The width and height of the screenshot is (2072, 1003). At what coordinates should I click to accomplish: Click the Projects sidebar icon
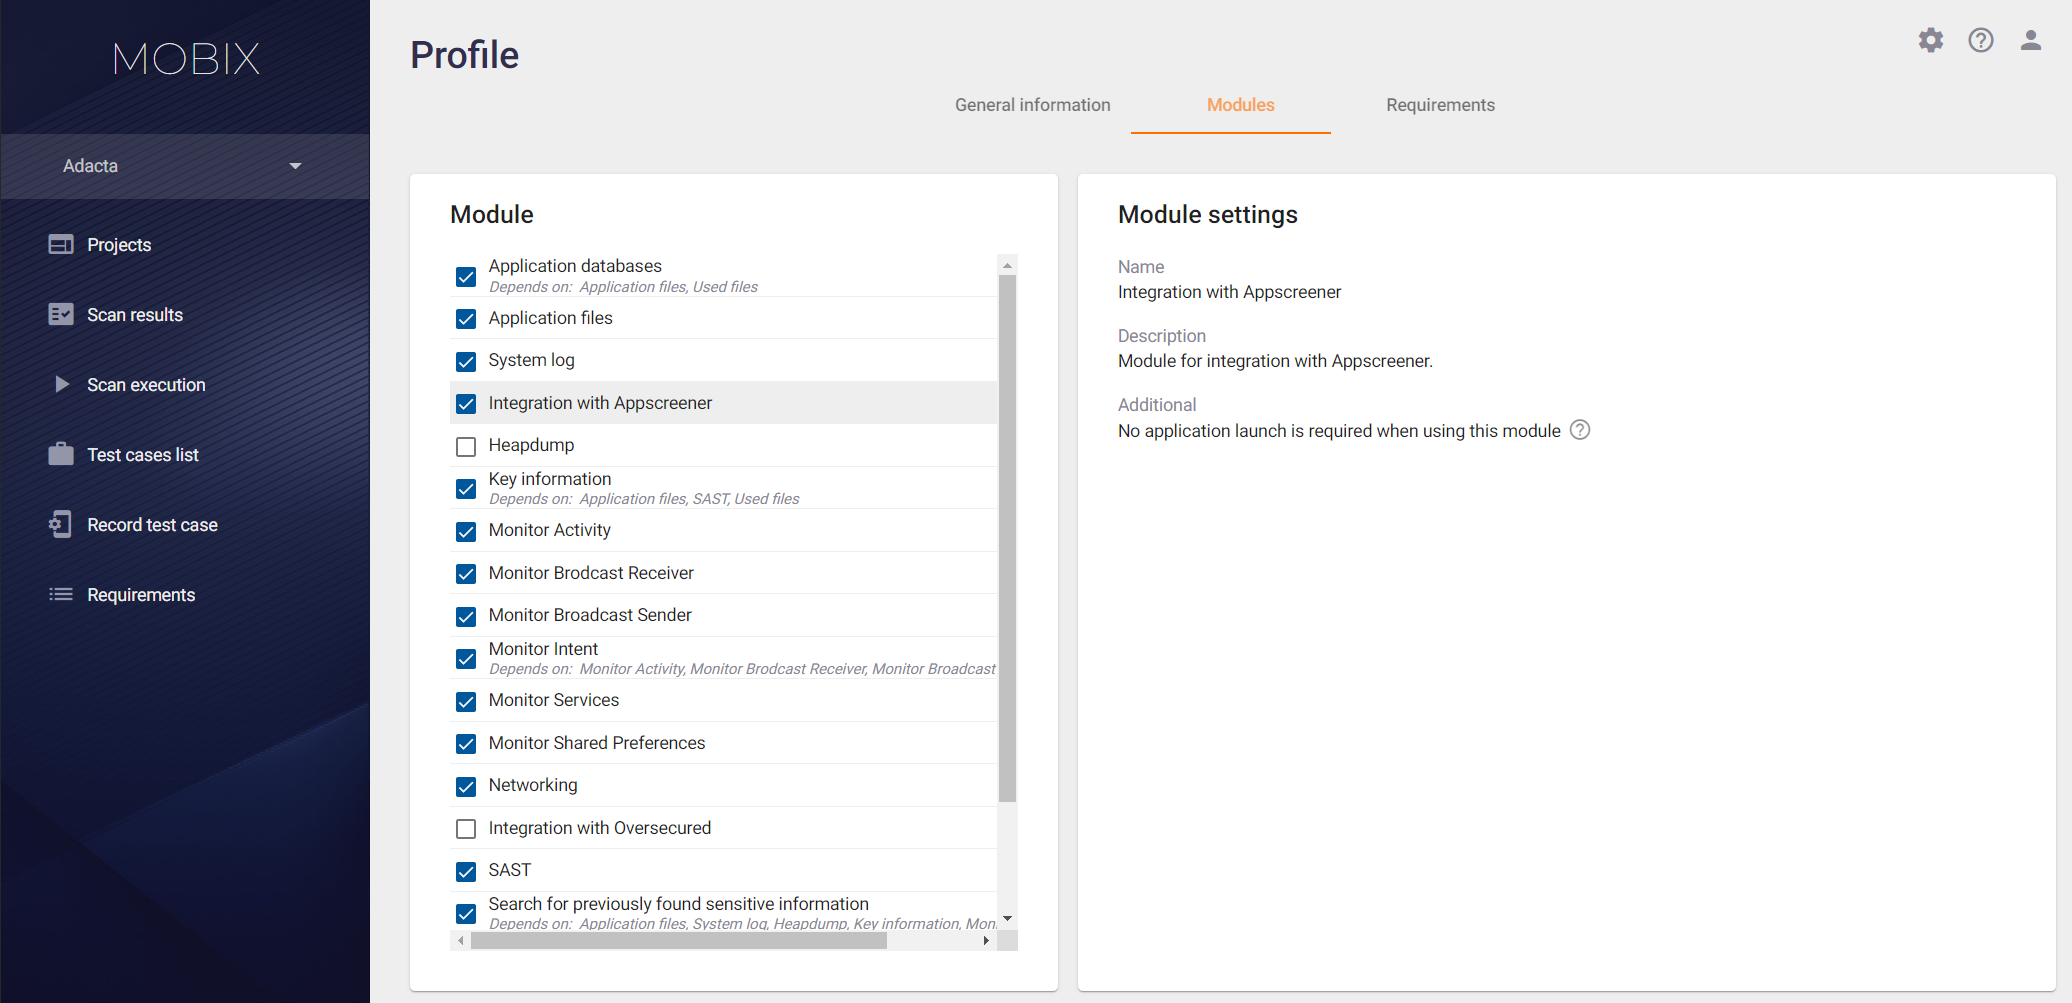click(x=61, y=244)
